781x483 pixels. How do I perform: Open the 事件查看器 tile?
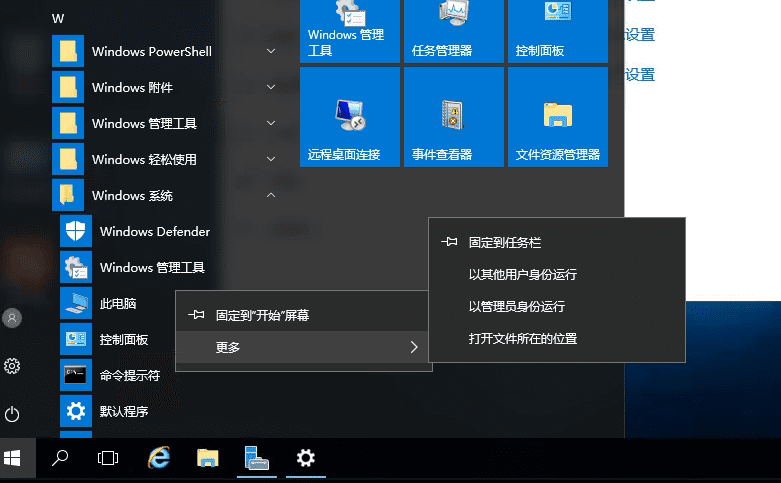click(x=454, y=117)
